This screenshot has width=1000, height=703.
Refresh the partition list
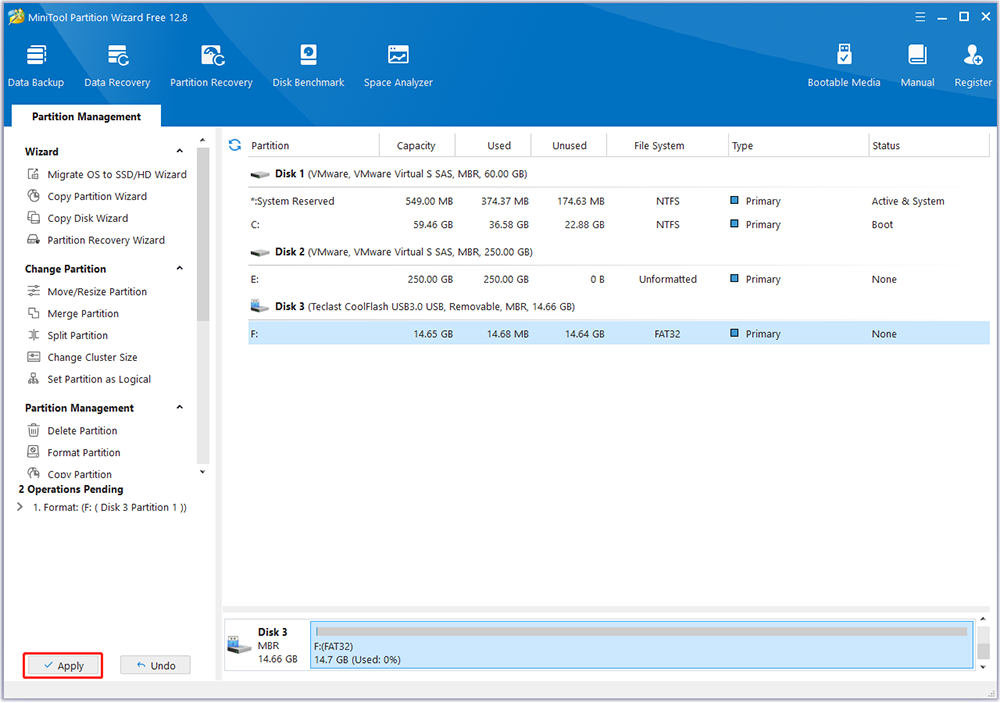click(235, 145)
